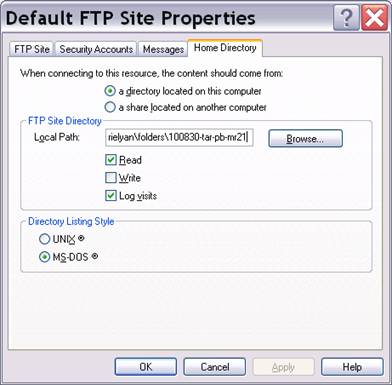Enable the Write permission checkbox
Screen dimensions: 392x385
coord(111,178)
